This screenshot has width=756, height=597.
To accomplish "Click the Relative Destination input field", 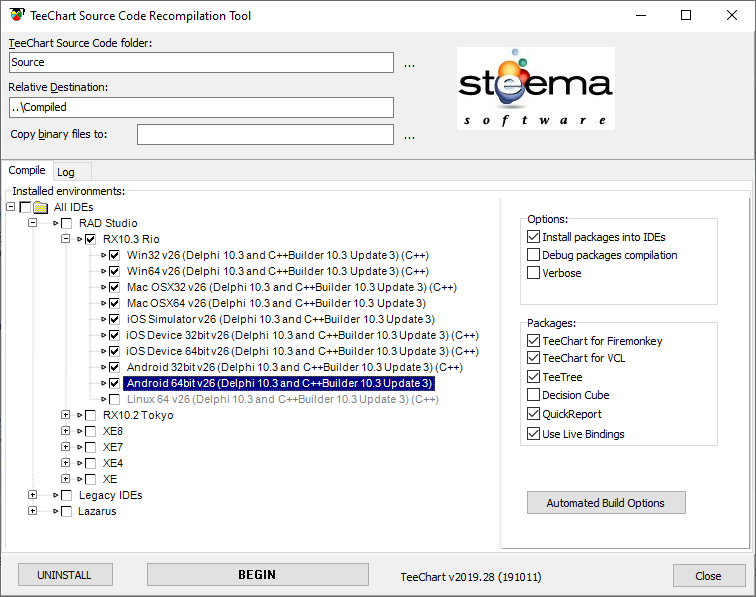I will [x=201, y=108].
